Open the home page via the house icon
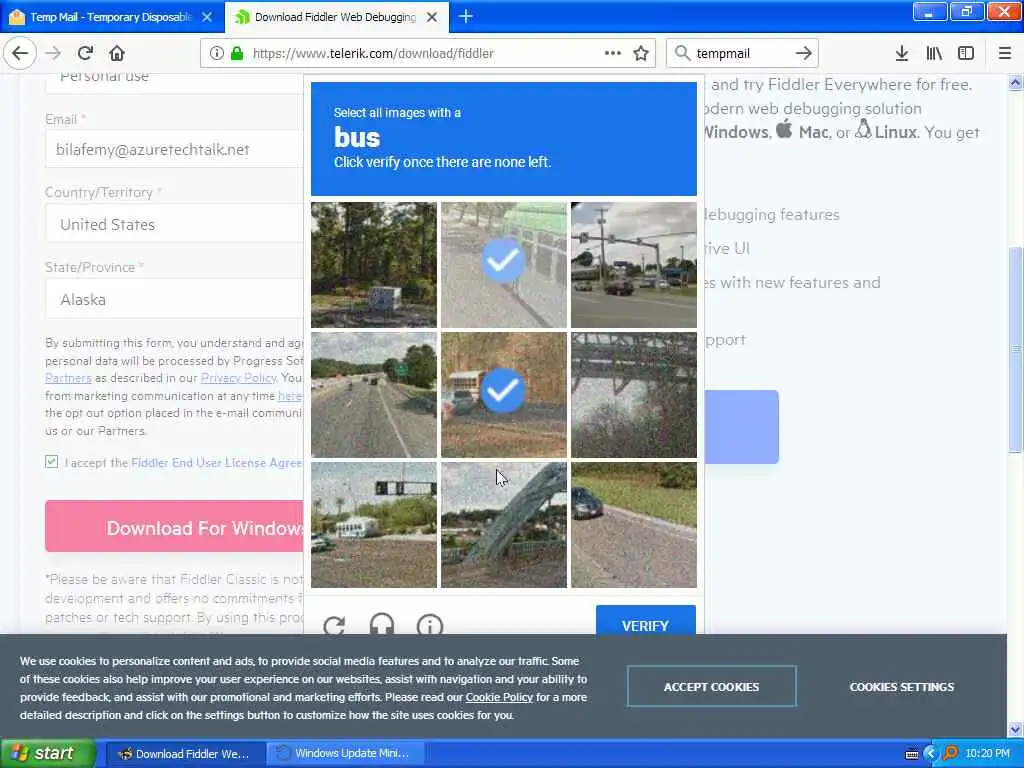The width and height of the screenshot is (1024, 768). point(117,53)
